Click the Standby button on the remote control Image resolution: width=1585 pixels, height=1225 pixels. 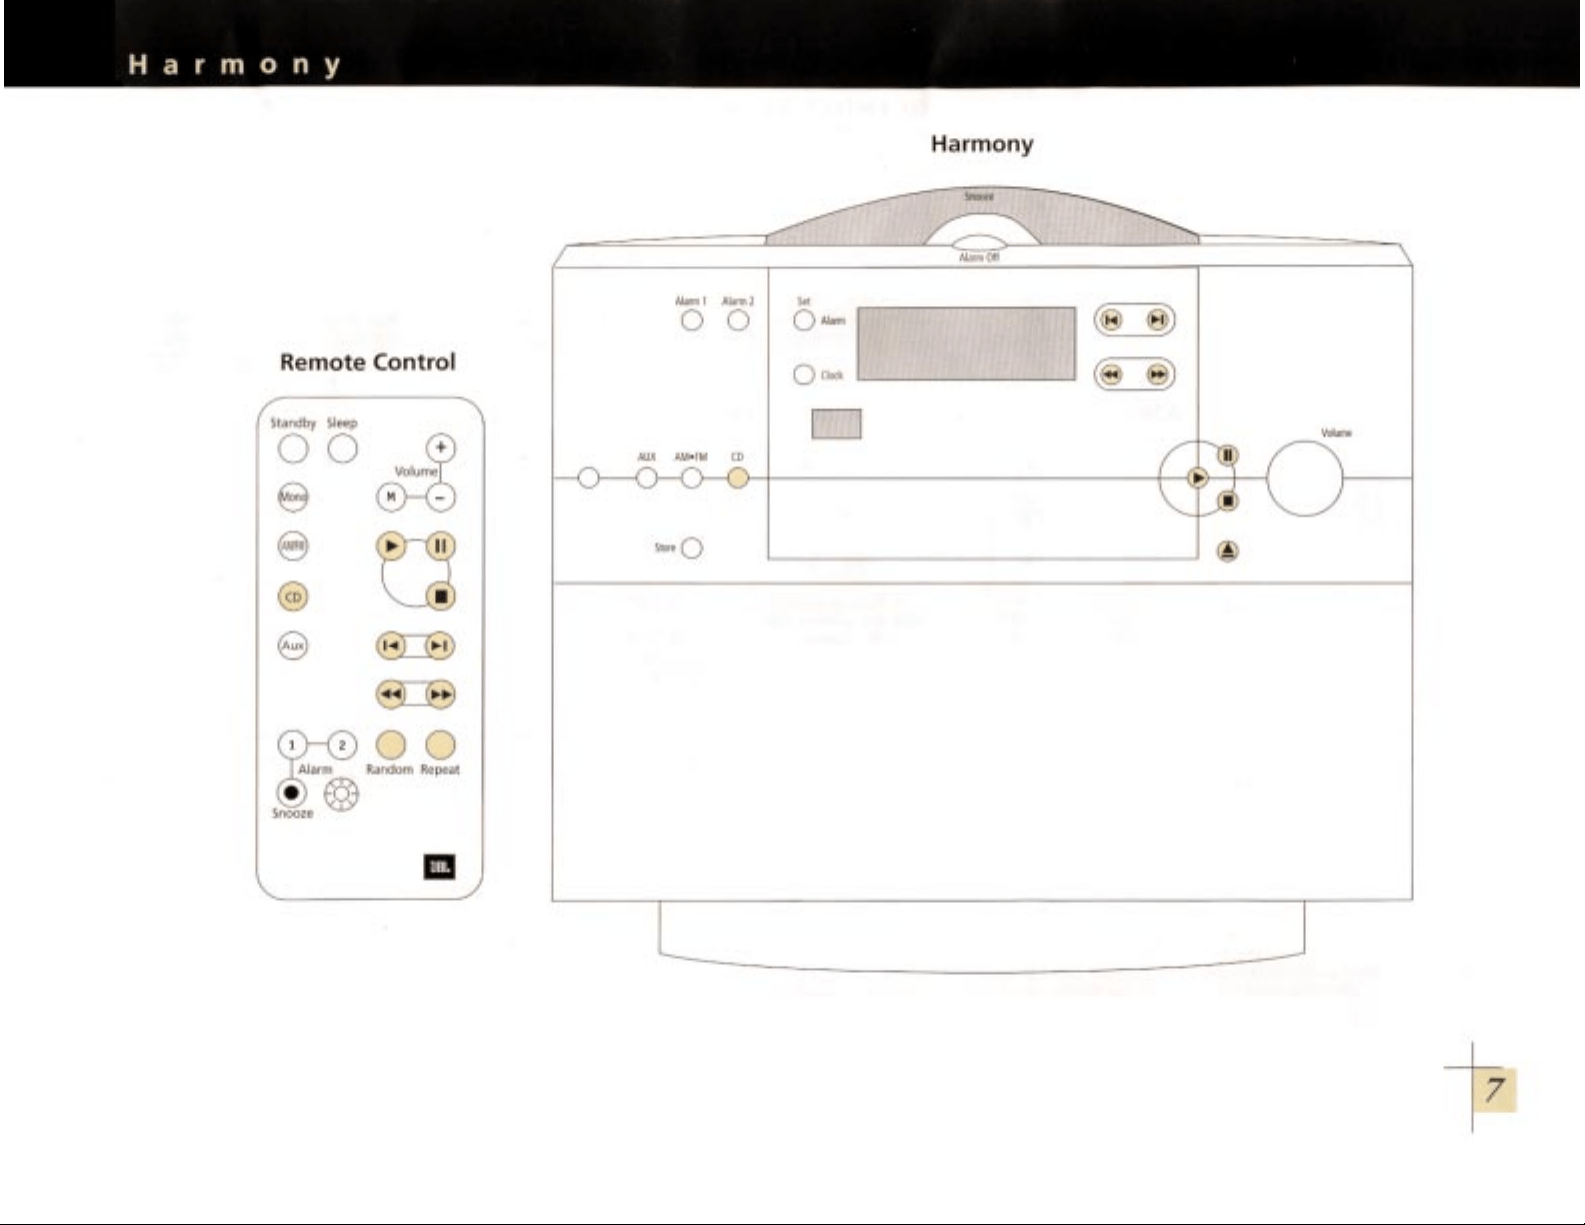tap(293, 449)
